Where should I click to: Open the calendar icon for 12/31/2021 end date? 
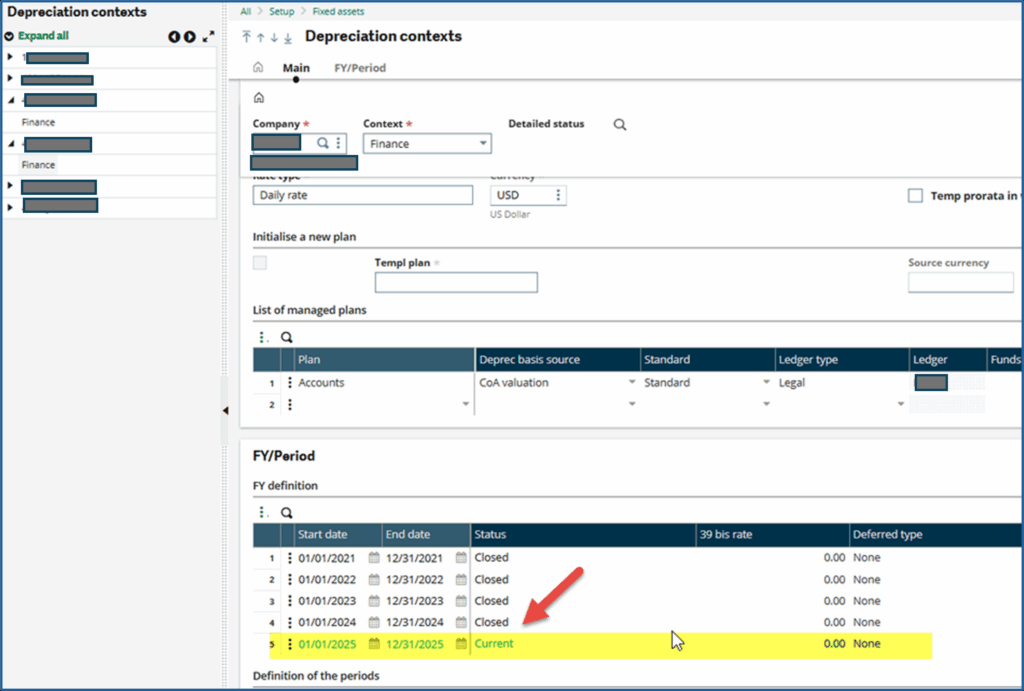point(461,558)
